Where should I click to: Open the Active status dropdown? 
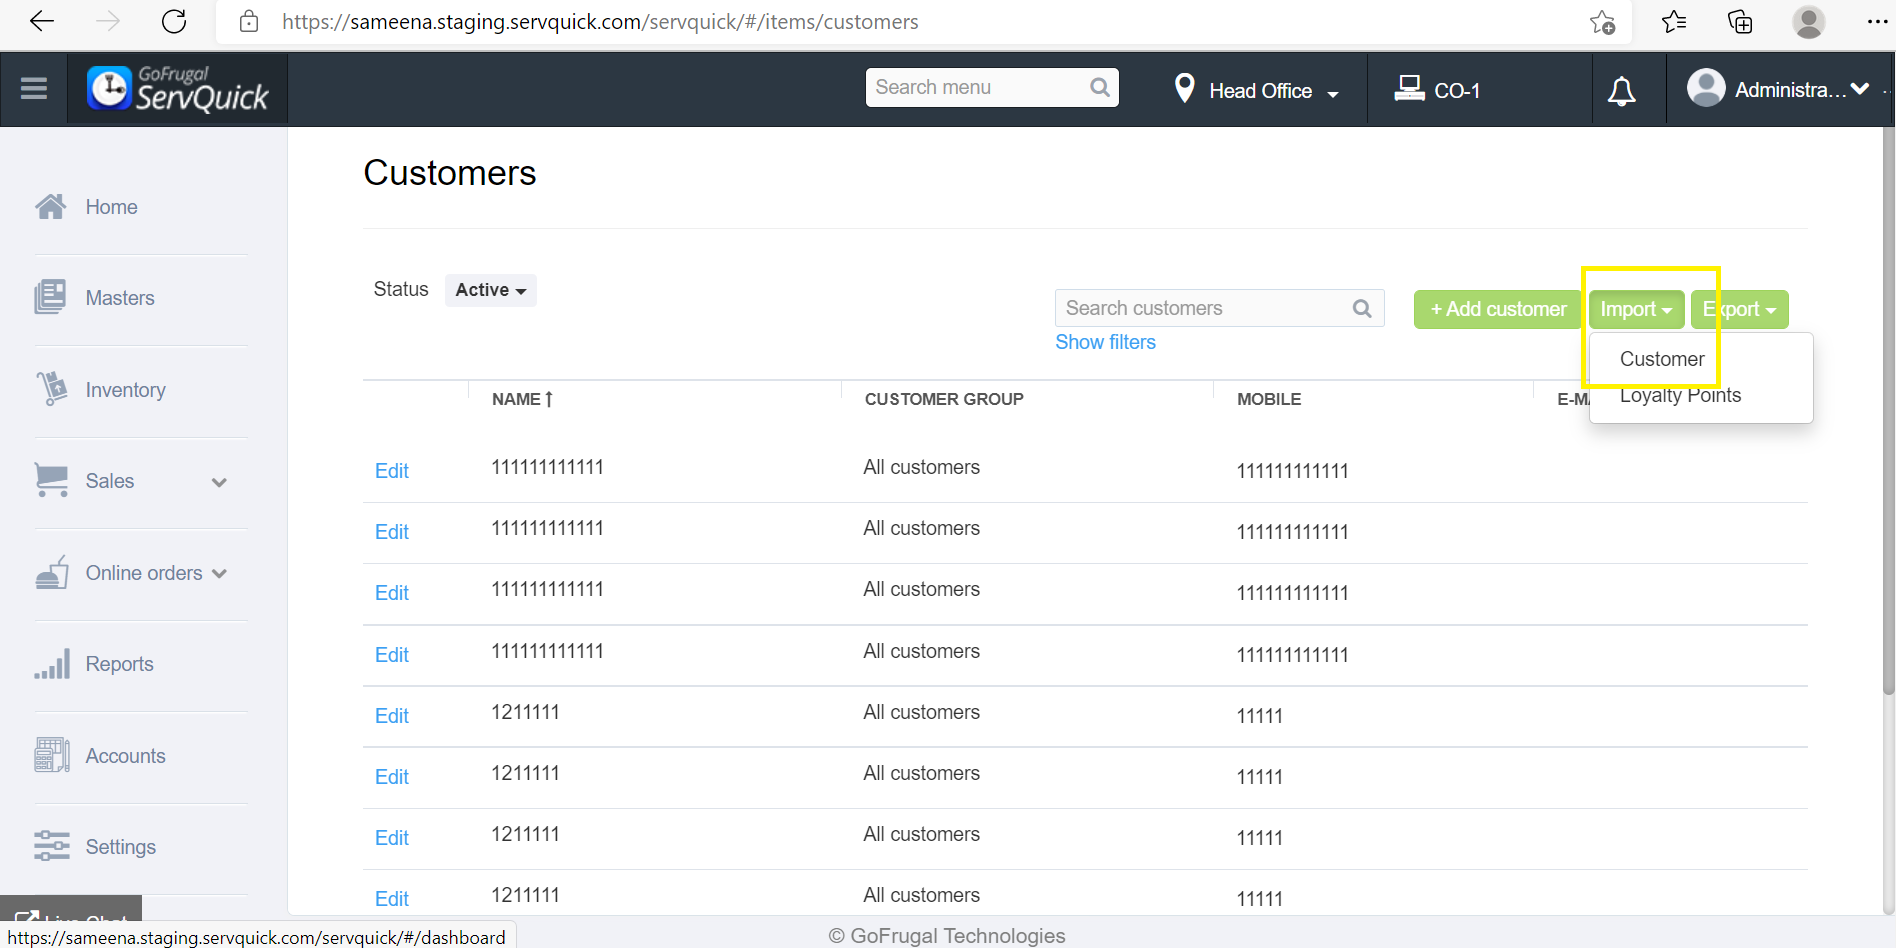[490, 290]
